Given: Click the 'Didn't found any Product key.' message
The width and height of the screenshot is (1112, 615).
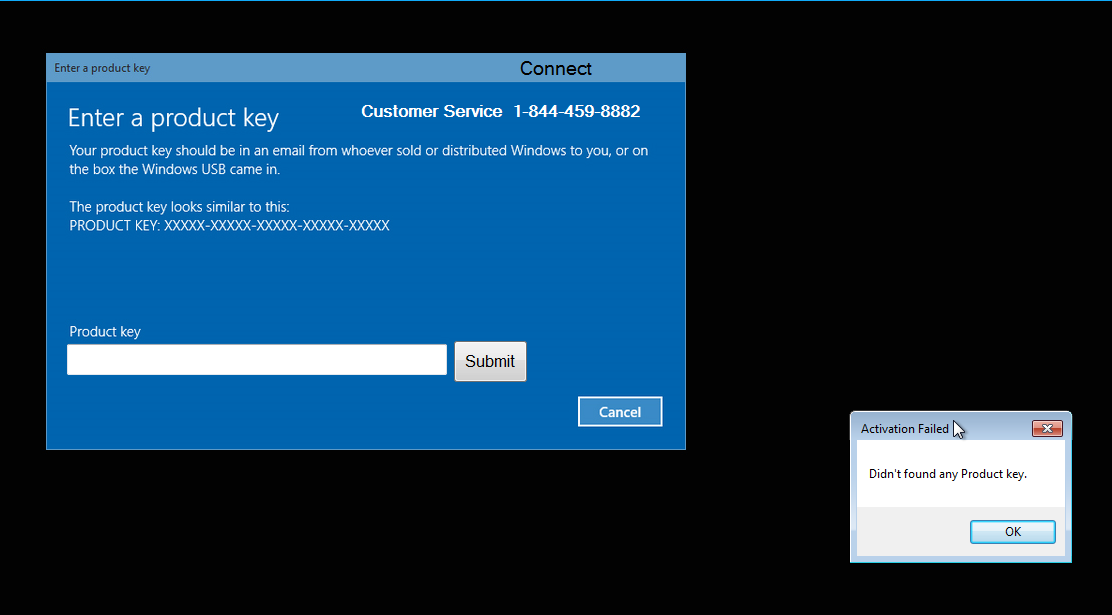Looking at the screenshot, I should tap(947, 474).
